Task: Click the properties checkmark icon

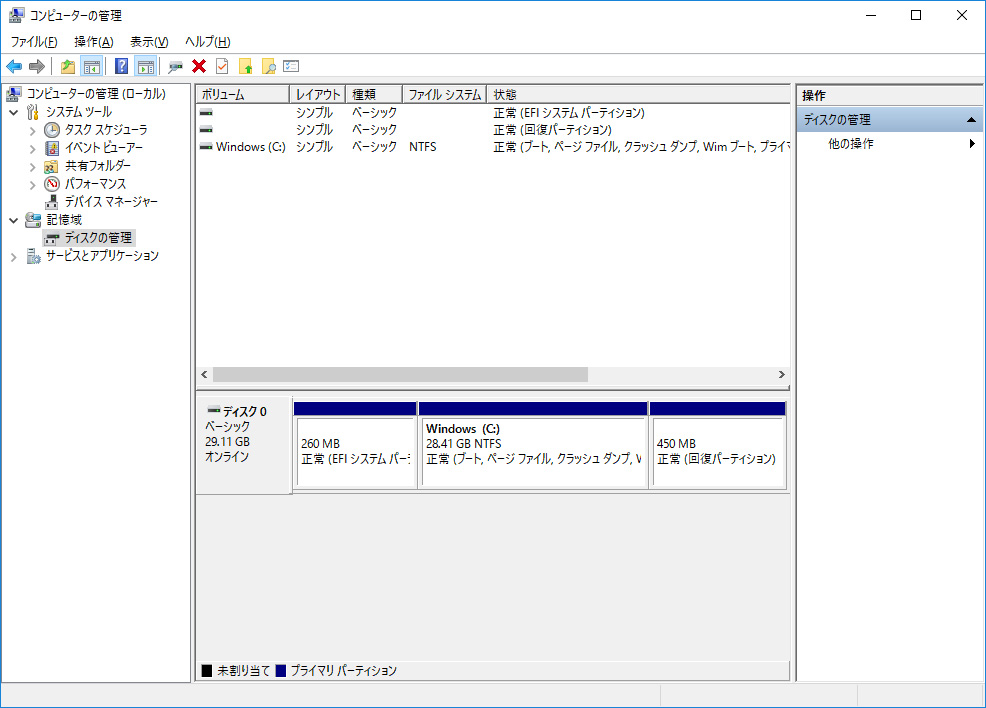Action: (222, 66)
